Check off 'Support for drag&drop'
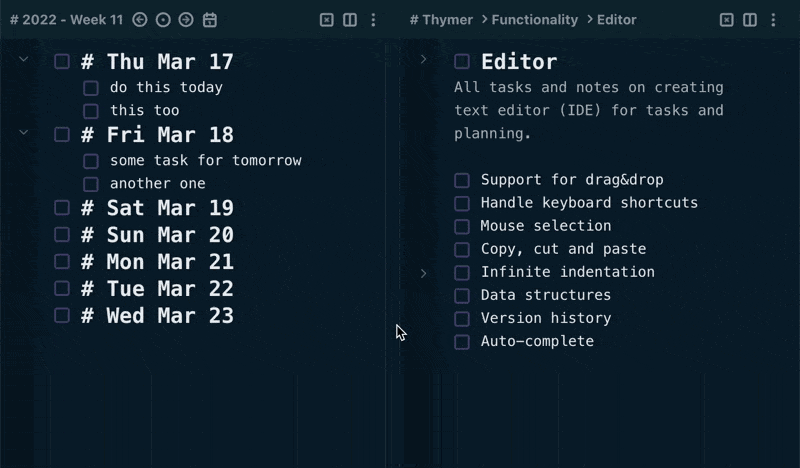800x468 pixels. tap(462, 180)
